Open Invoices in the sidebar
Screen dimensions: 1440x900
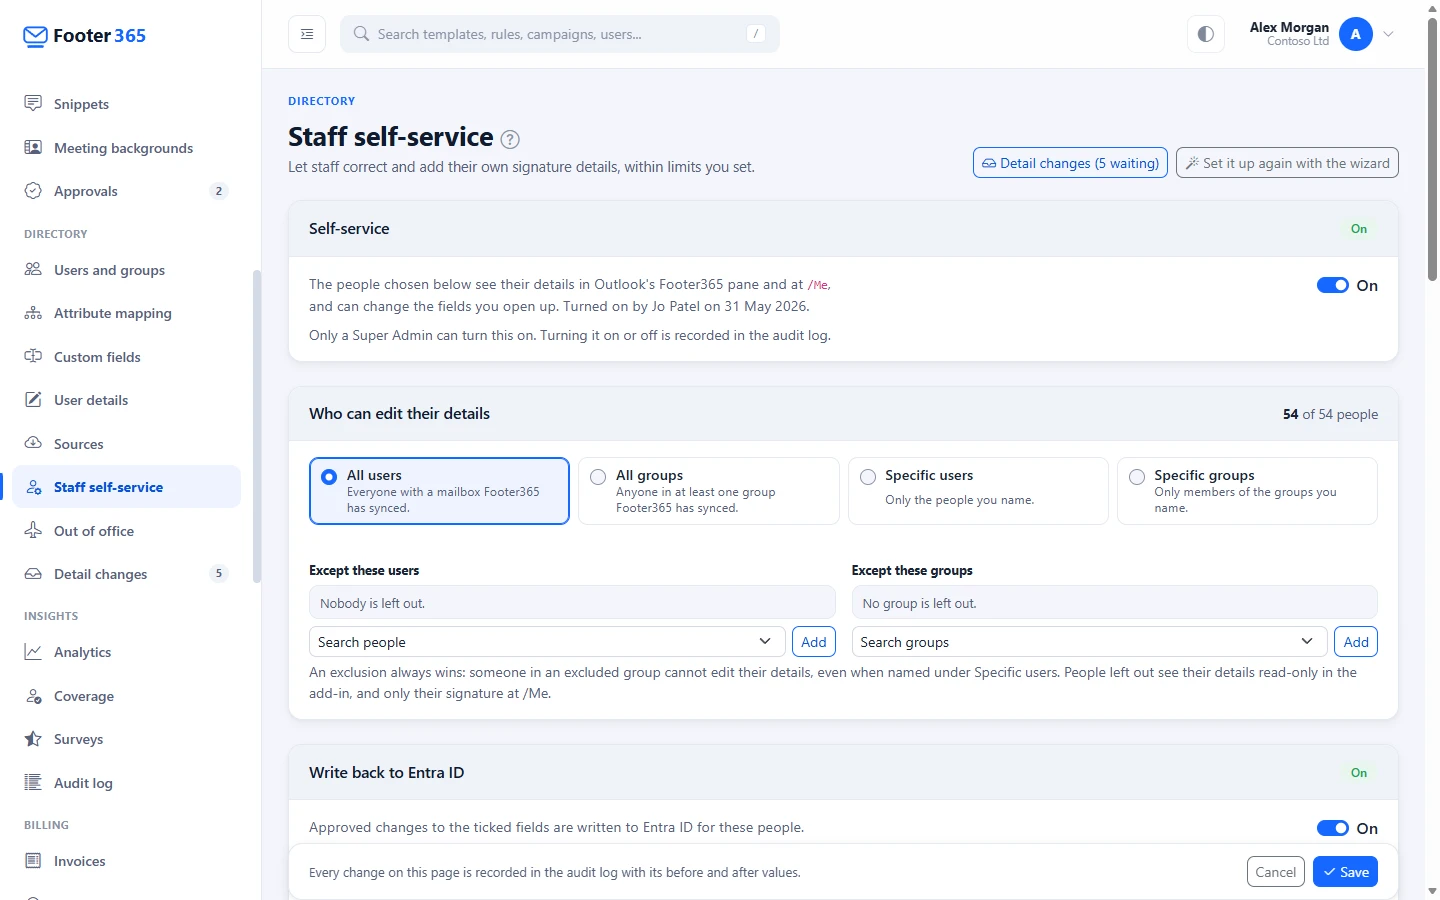[127, 861]
